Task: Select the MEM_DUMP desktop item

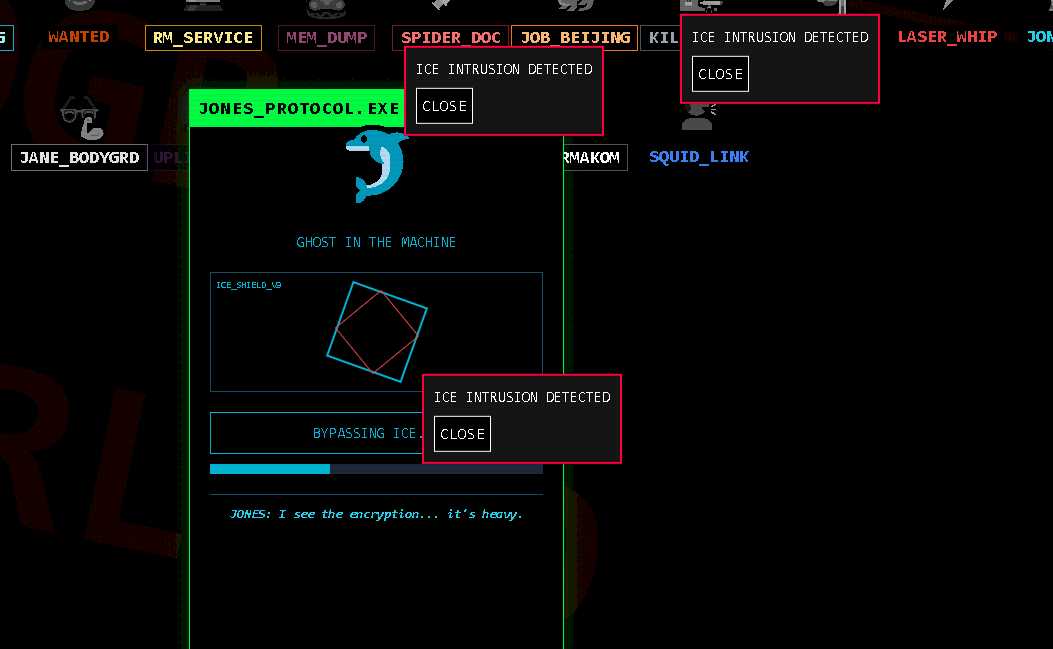Action: click(327, 38)
